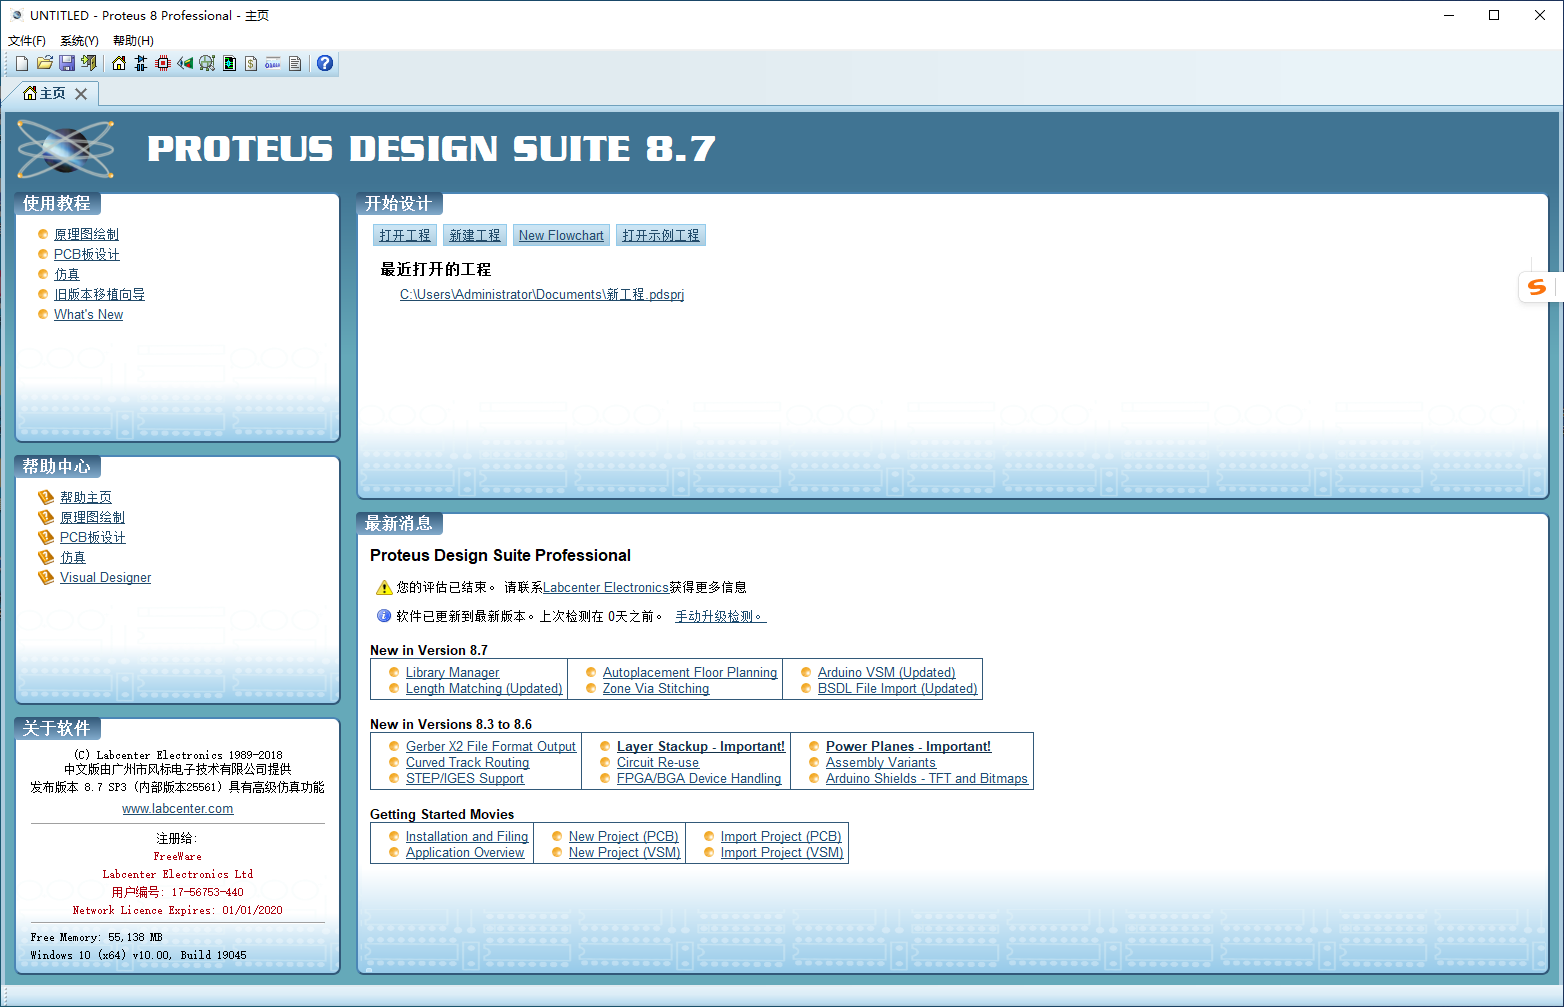Click the blue Help question mark icon
Screen dimensions: 1564x1007
pyautogui.click(x=325, y=63)
